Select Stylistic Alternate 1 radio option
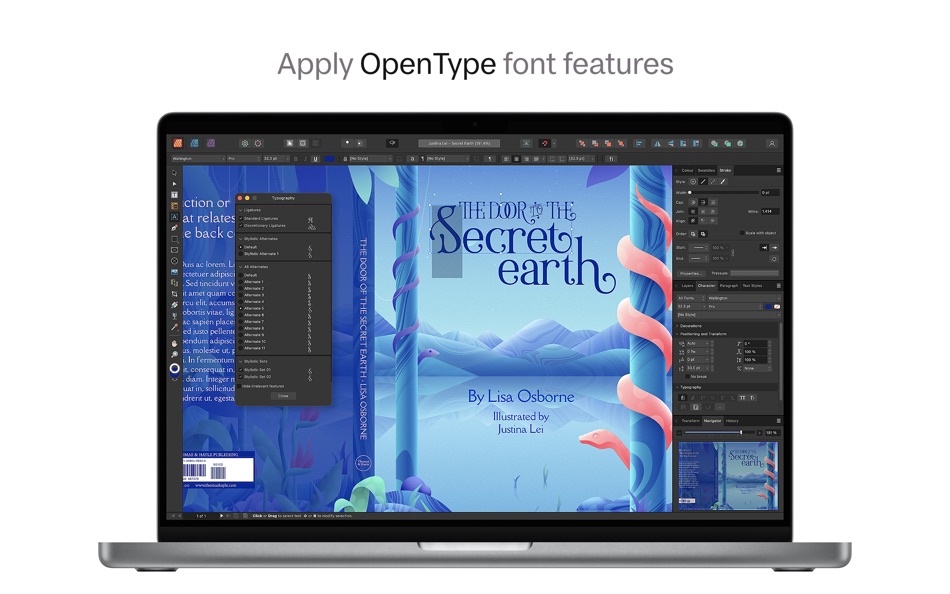Image resolution: width=950 pixels, height=594 pixels. (x=241, y=254)
